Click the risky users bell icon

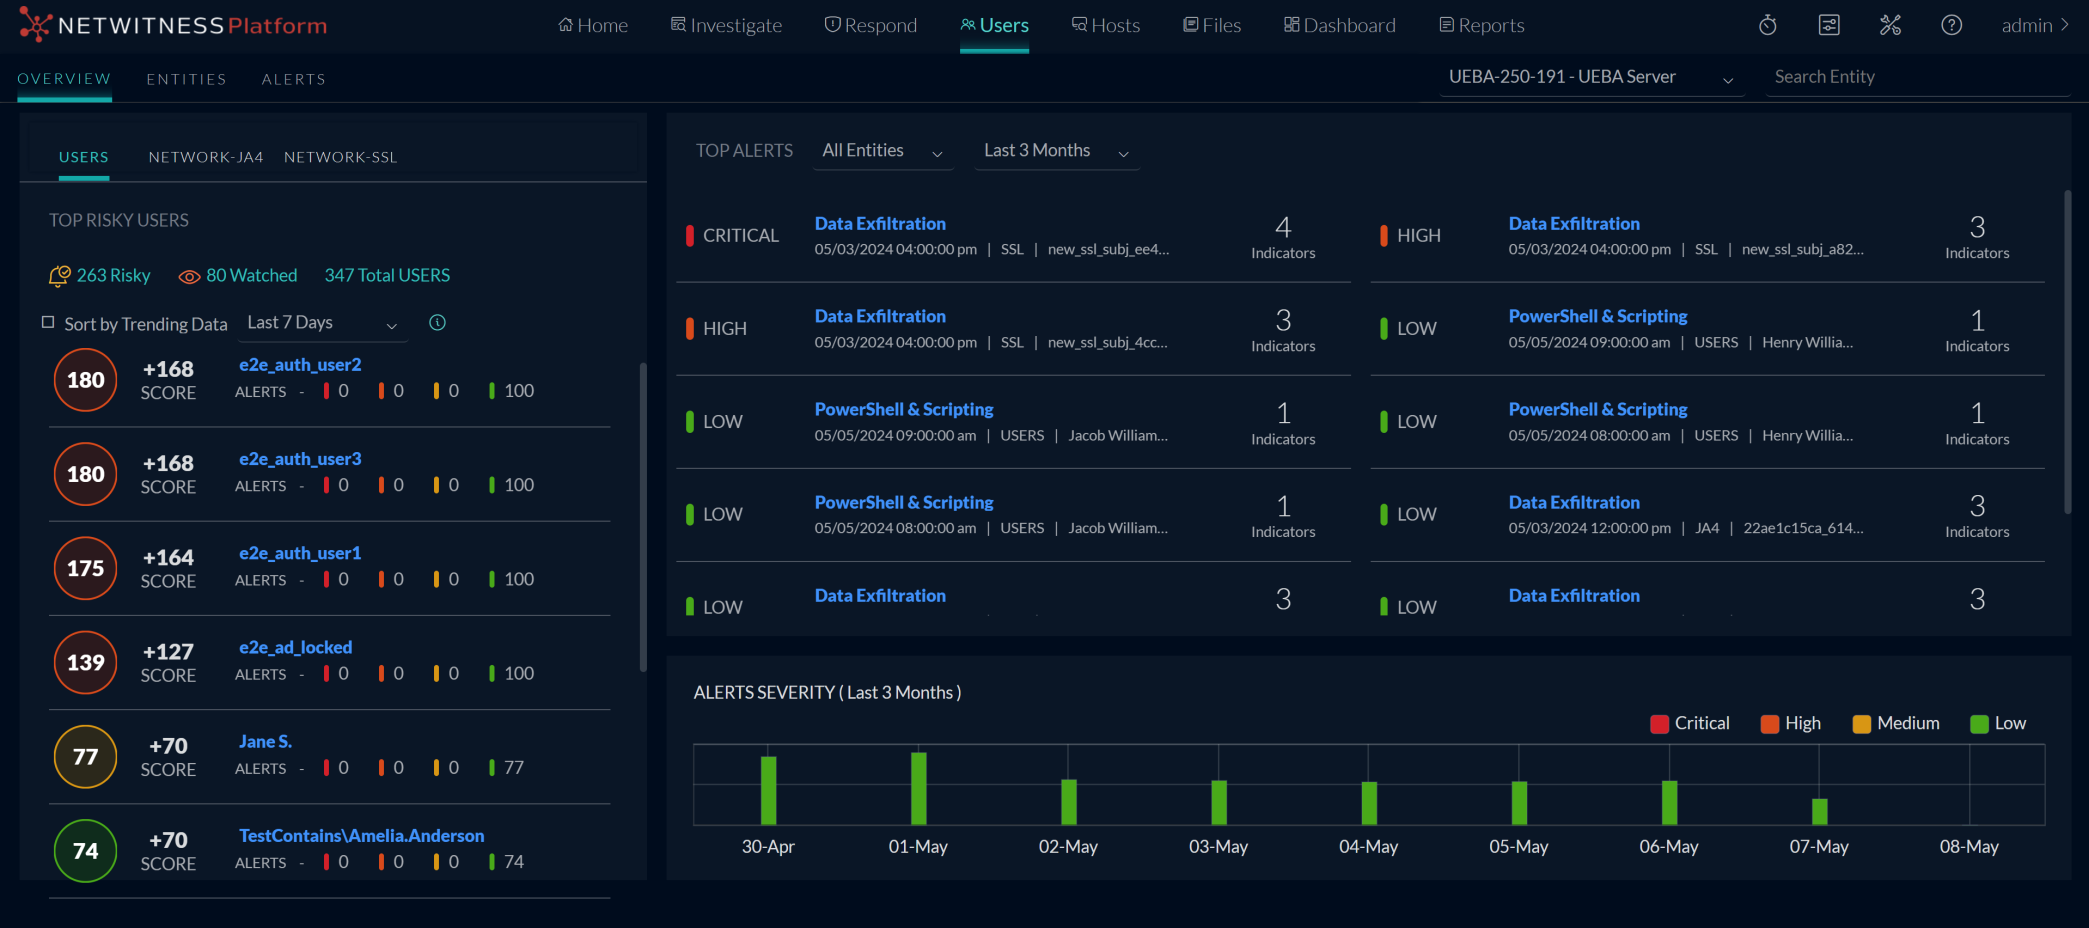[60, 275]
